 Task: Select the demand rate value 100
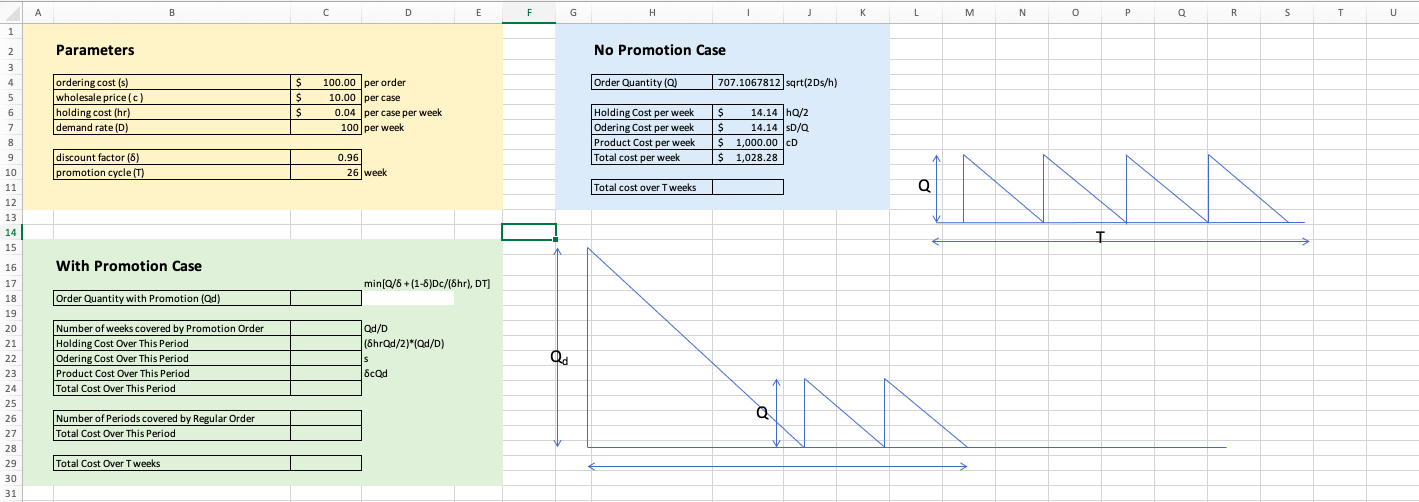pos(326,127)
